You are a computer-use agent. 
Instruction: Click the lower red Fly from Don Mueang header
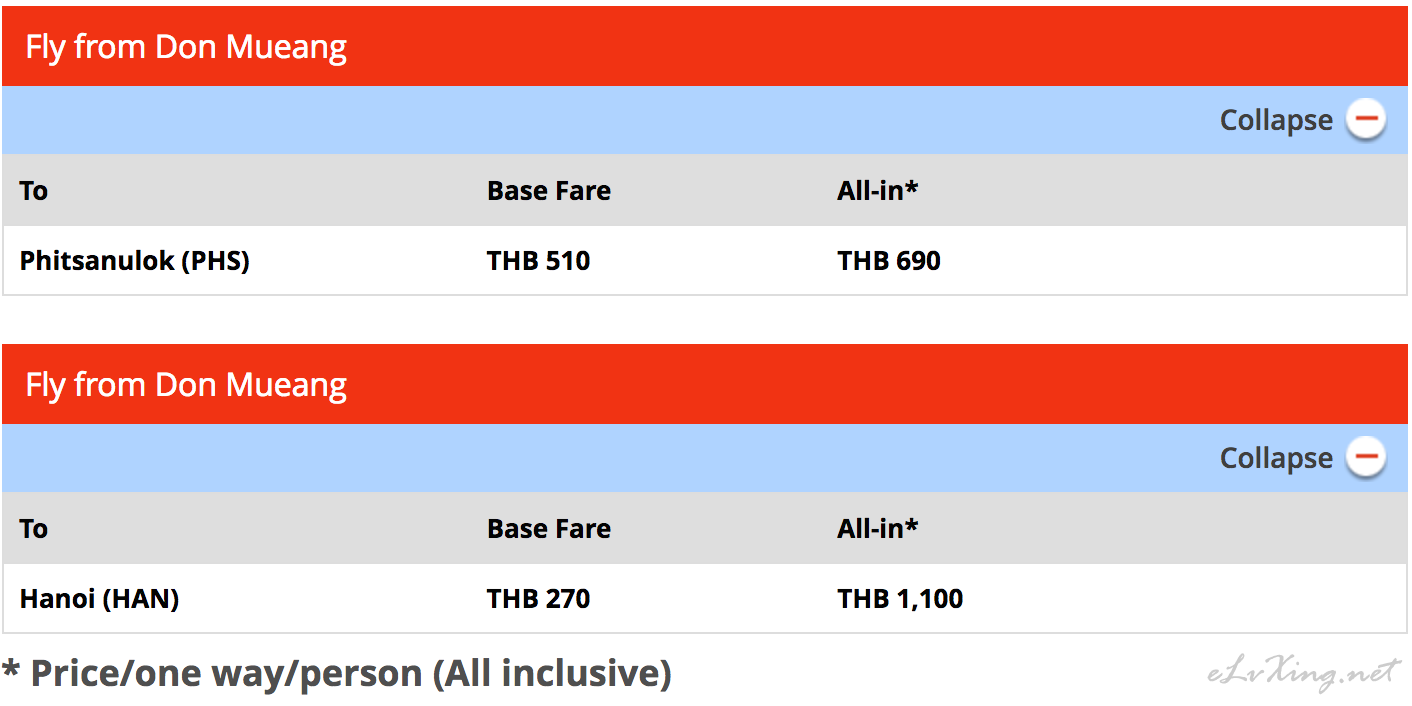click(705, 384)
